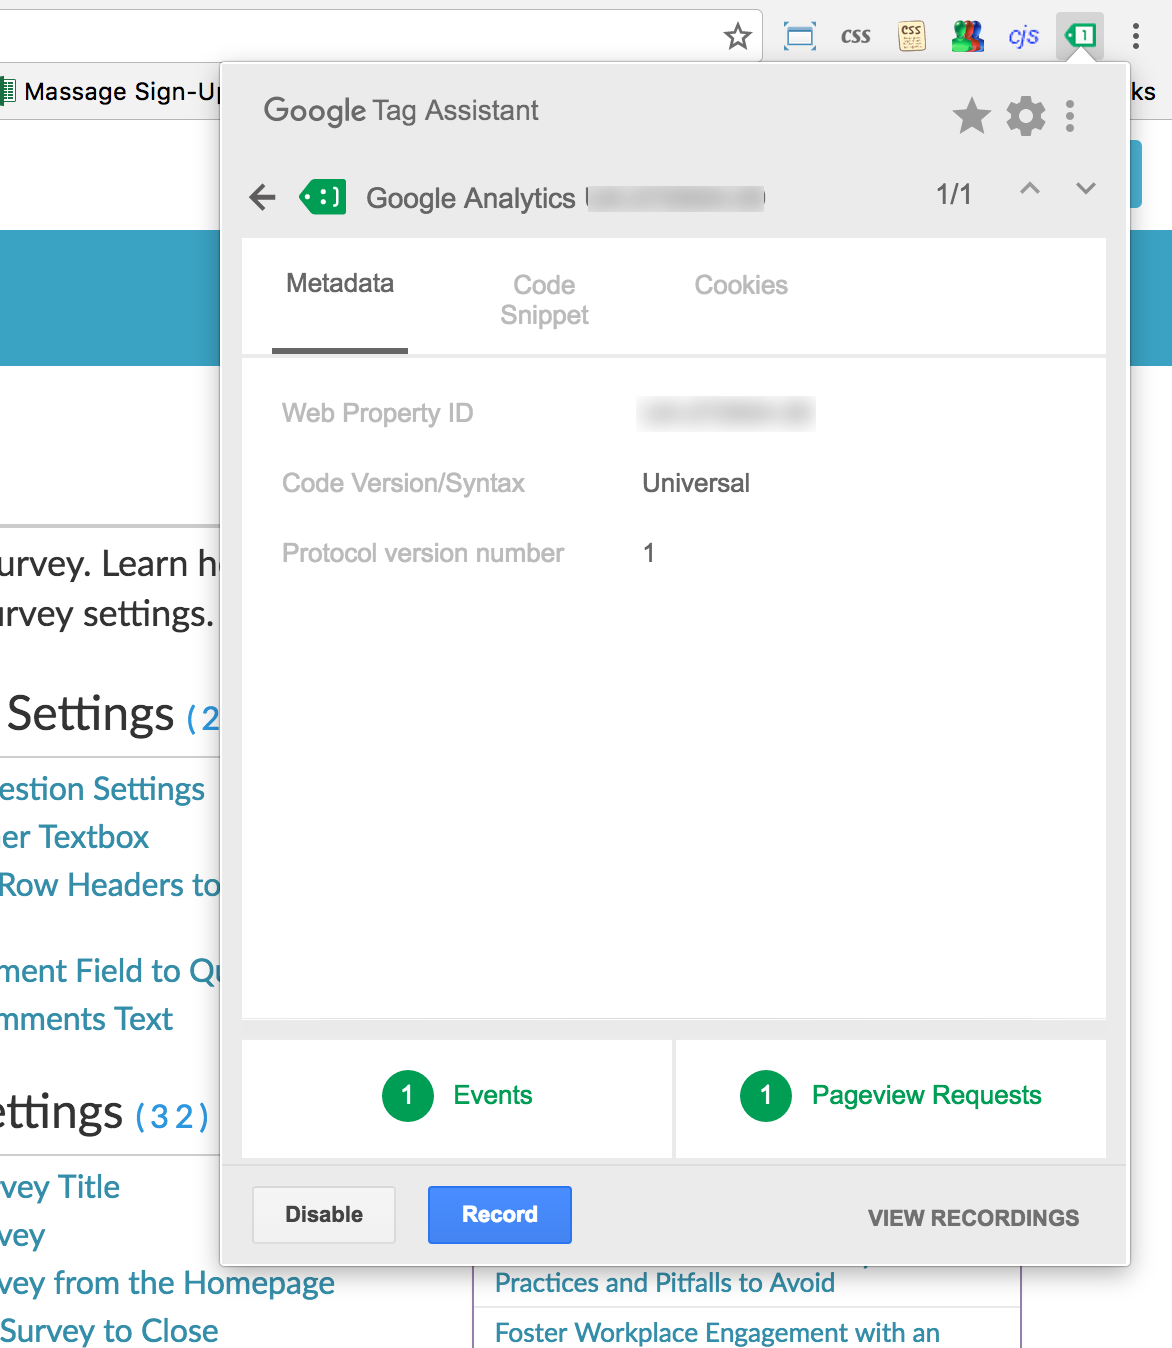Screen dimensions: 1172x1348
Task: Open the CSS notes extension icon
Action: pyautogui.click(x=911, y=36)
